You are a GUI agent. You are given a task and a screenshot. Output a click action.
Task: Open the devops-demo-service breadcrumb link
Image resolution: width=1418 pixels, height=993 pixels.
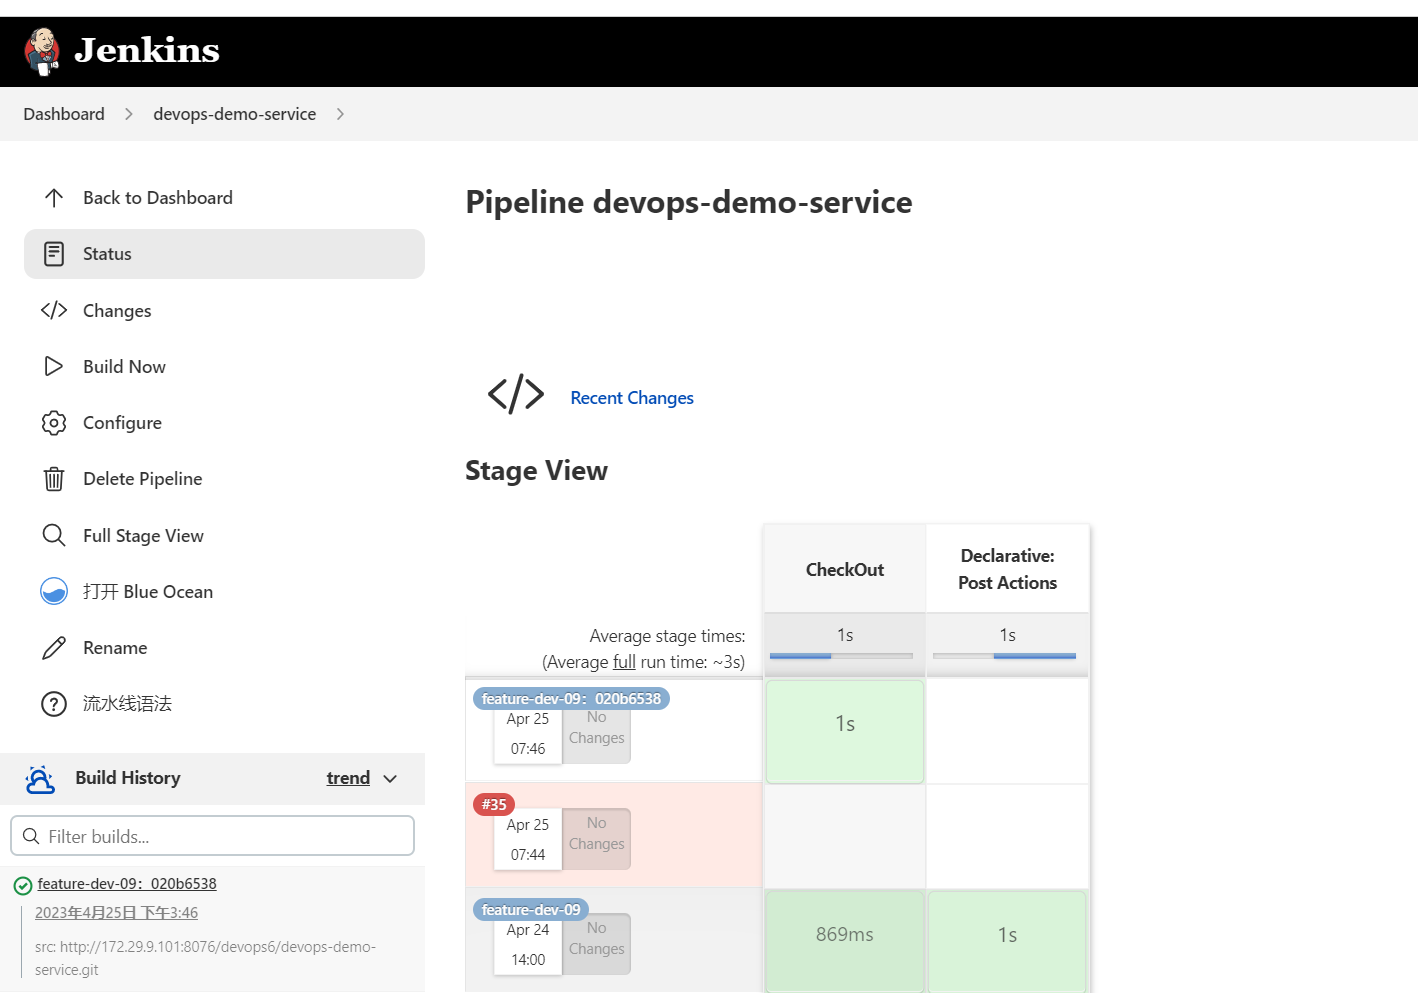[234, 114]
